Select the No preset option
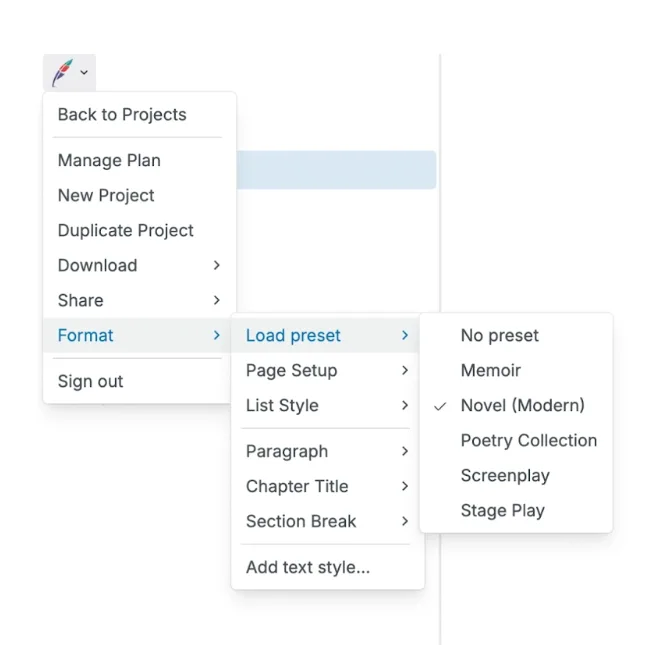This screenshot has height=645, width=648. pyautogui.click(x=499, y=335)
